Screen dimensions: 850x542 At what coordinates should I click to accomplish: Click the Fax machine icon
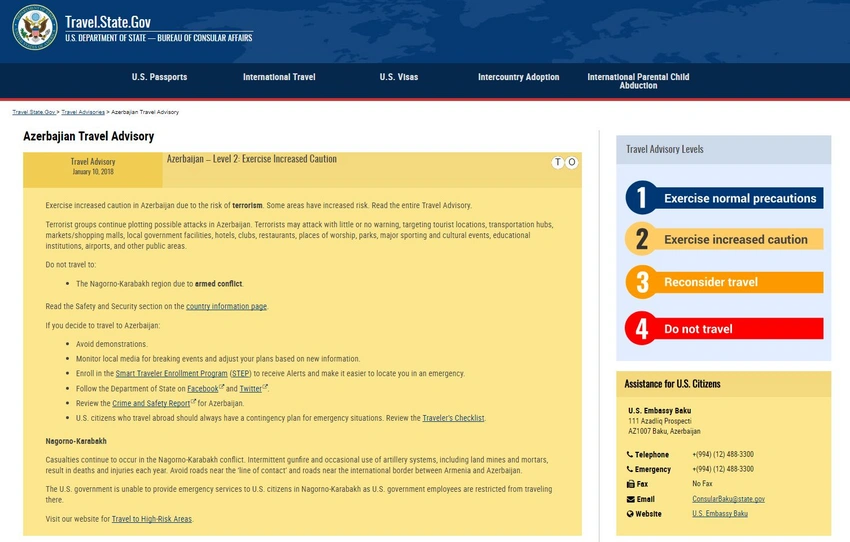click(x=630, y=484)
